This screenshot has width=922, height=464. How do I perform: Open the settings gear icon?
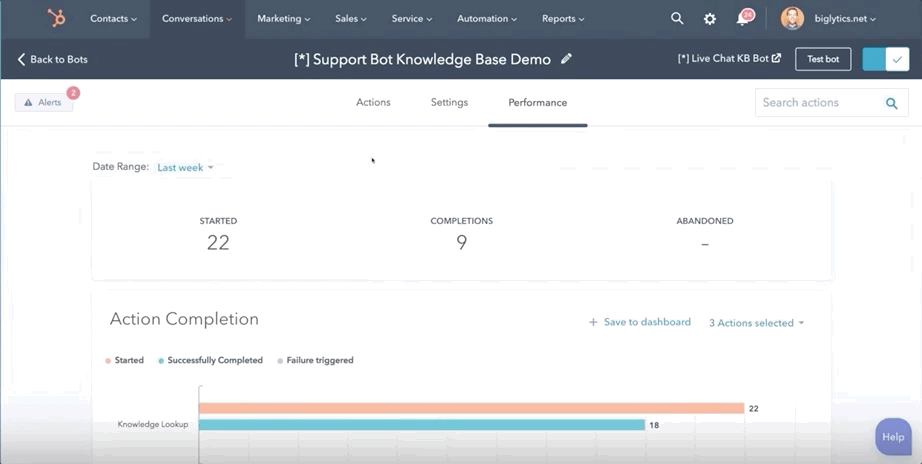710,19
